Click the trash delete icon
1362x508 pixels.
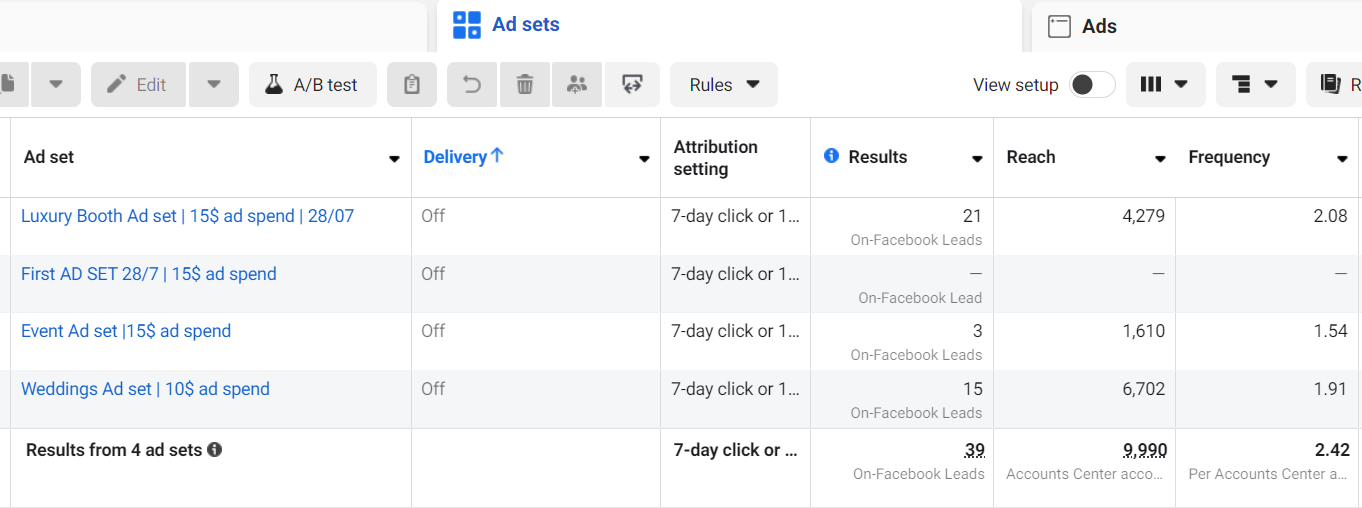click(x=525, y=85)
